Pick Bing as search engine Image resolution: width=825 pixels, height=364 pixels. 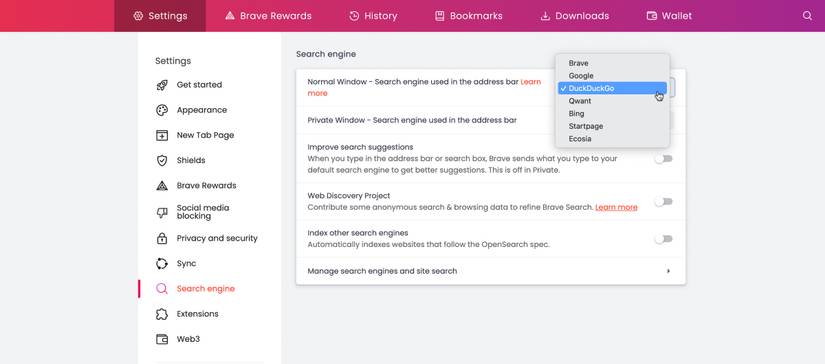tap(612, 114)
